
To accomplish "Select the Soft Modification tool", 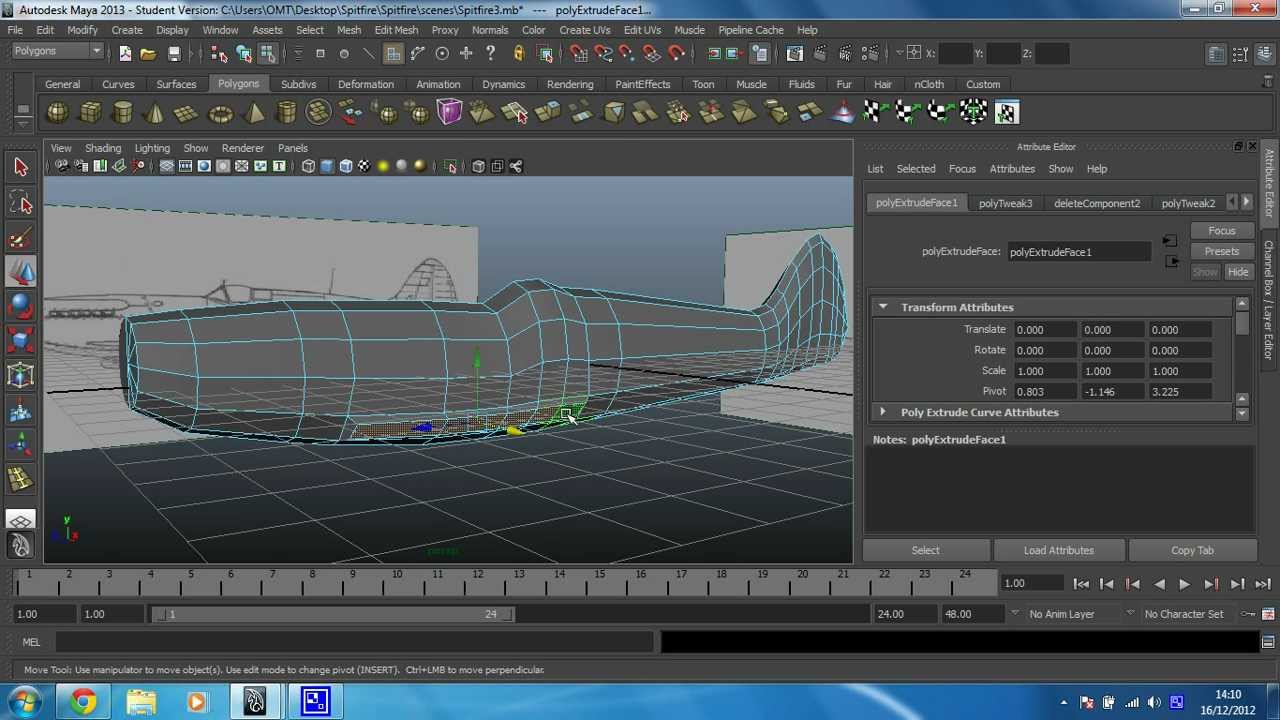I will (x=21, y=411).
